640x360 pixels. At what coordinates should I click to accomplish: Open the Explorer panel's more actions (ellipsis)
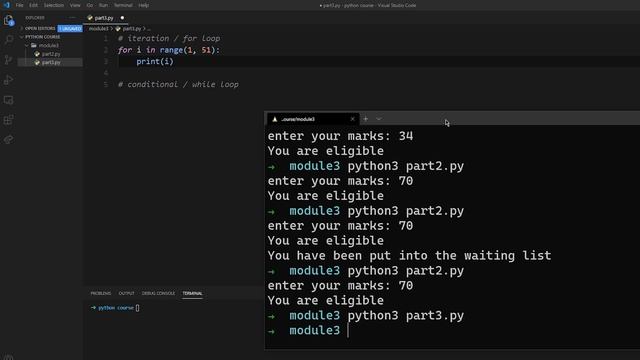[x=72, y=18]
